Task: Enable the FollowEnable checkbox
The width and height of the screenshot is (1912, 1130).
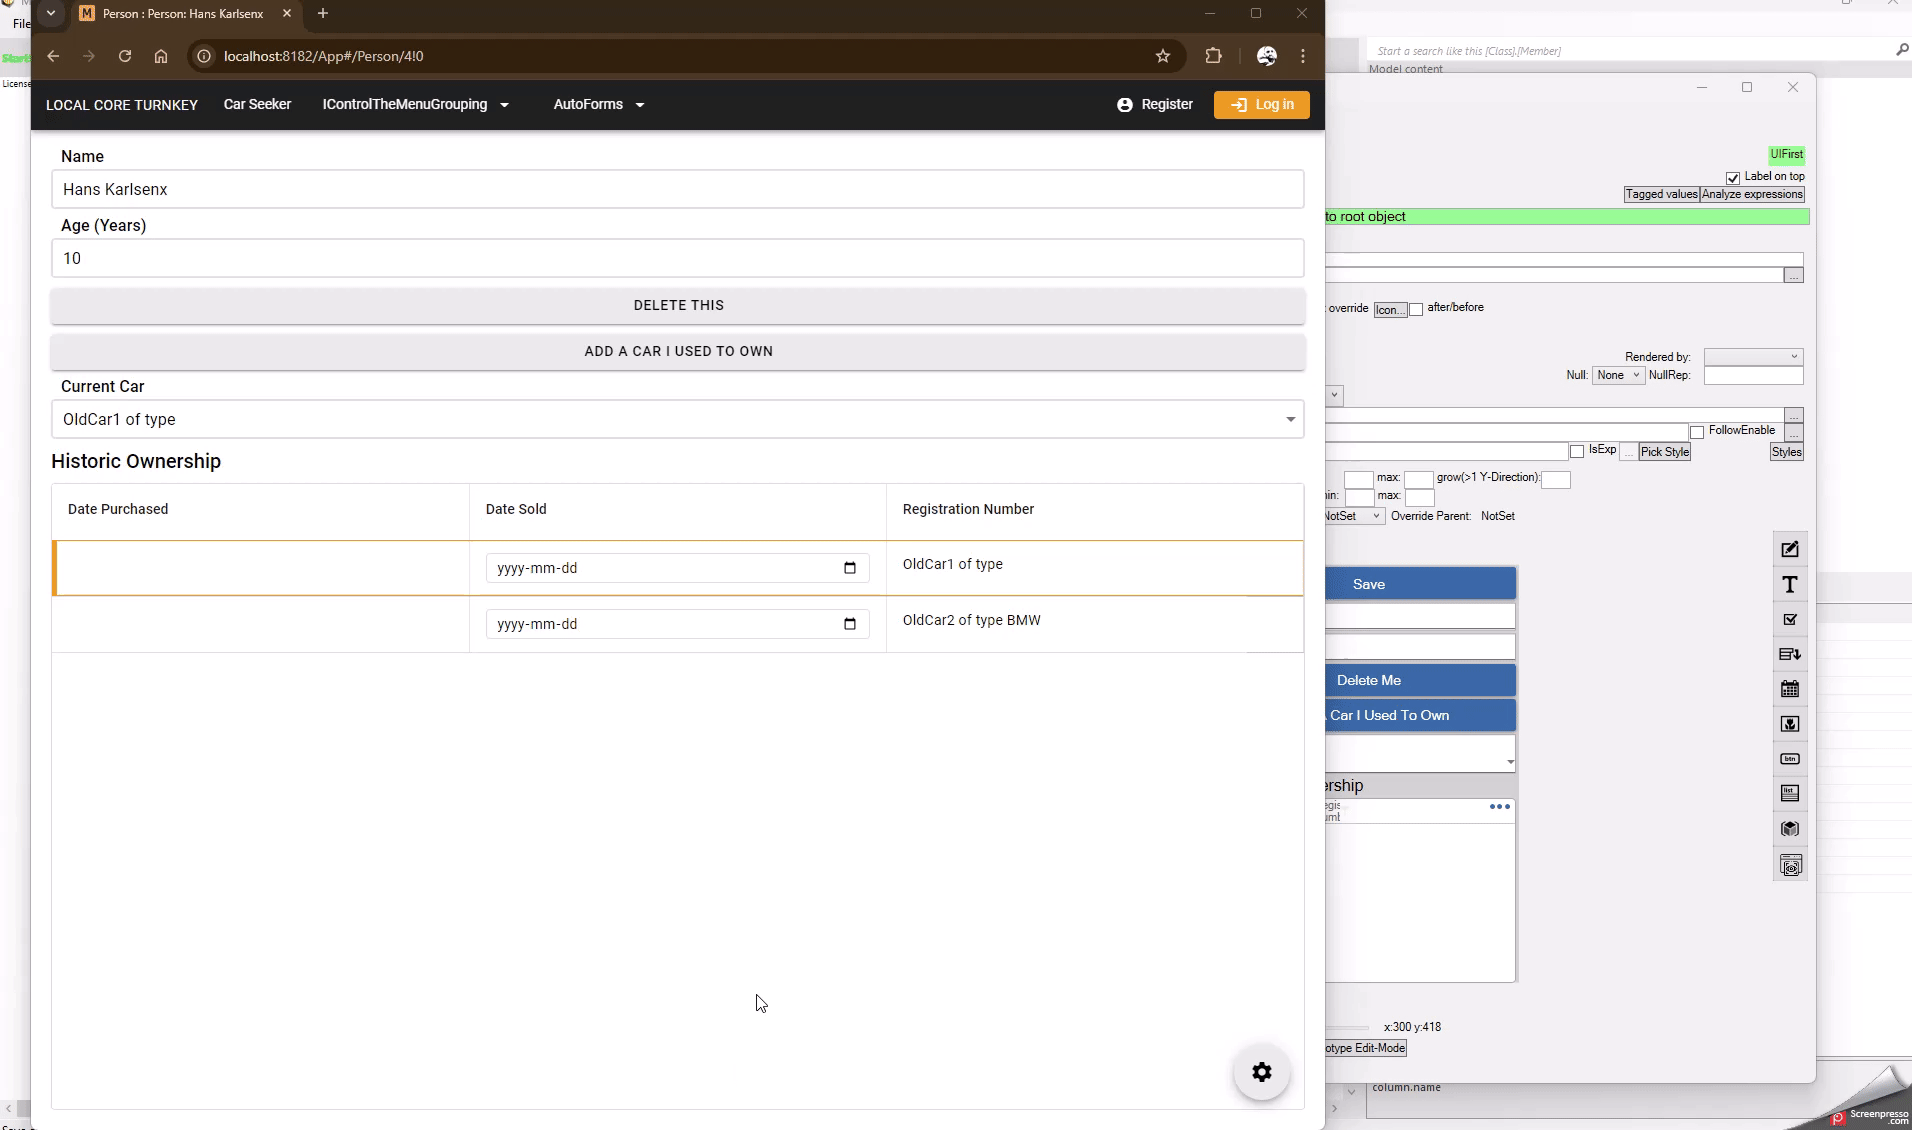Action: (x=1697, y=432)
